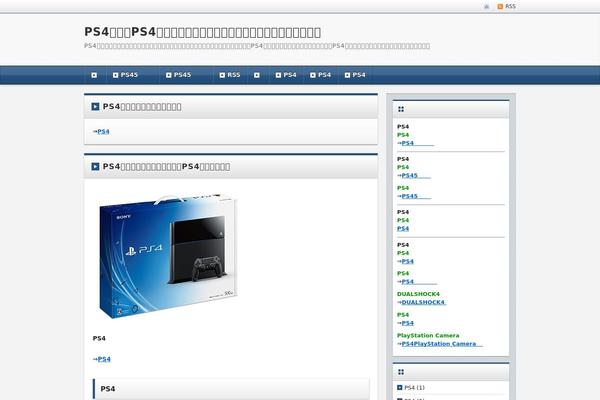600x400 pixels.
Task: Open the first nav bar arrow item
Action: [94, 75]
